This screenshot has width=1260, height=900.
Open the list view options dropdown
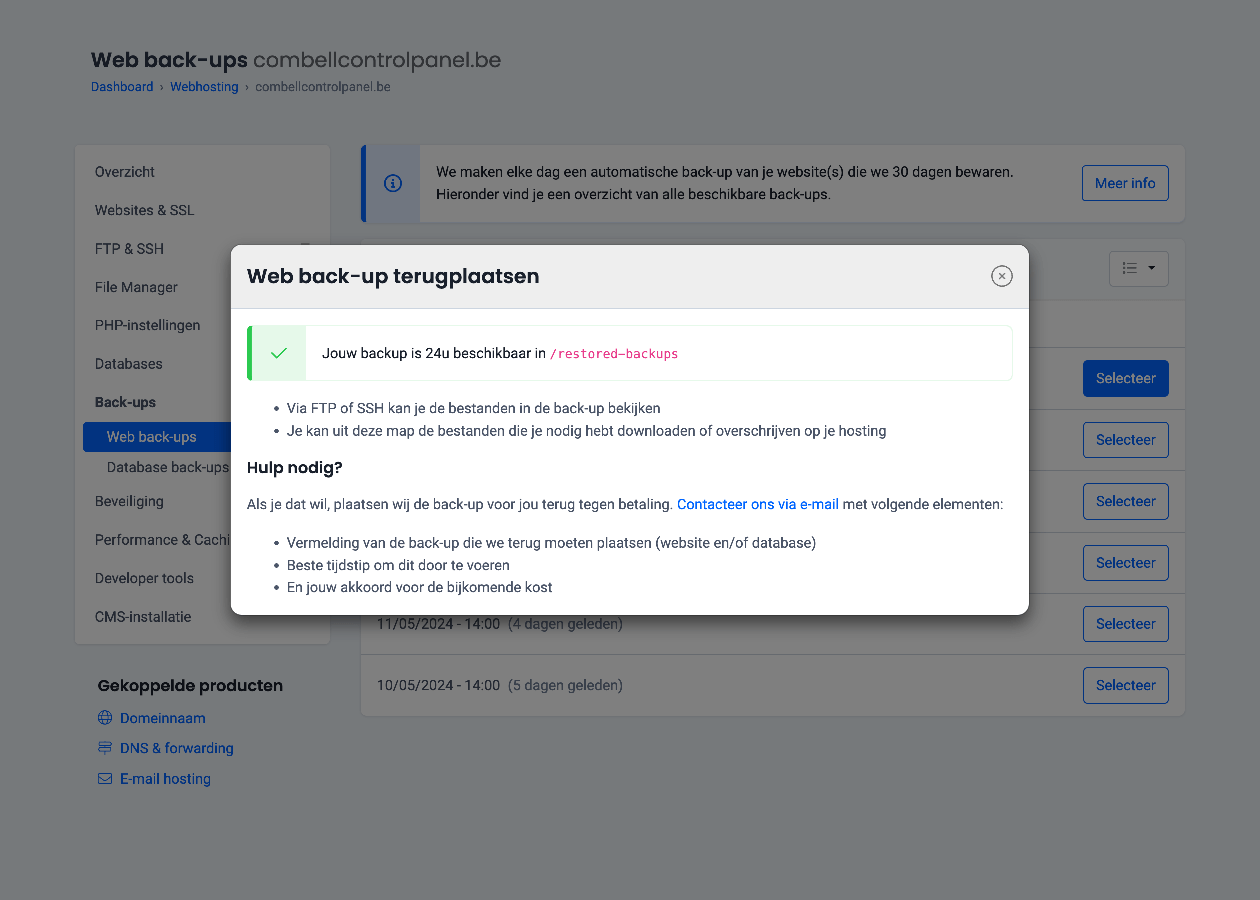(x=1139, y=268)
